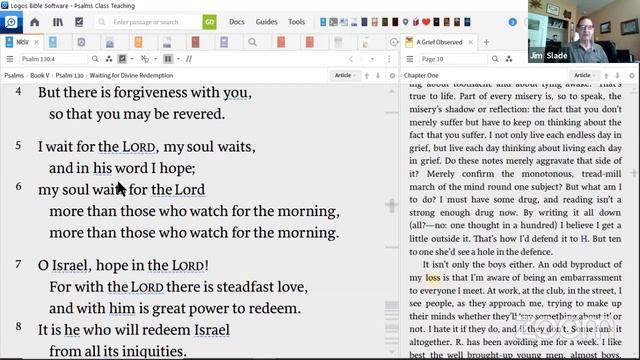Switch to the search magnifier tab
640x360 pixels.
click(x=253, y=42)
